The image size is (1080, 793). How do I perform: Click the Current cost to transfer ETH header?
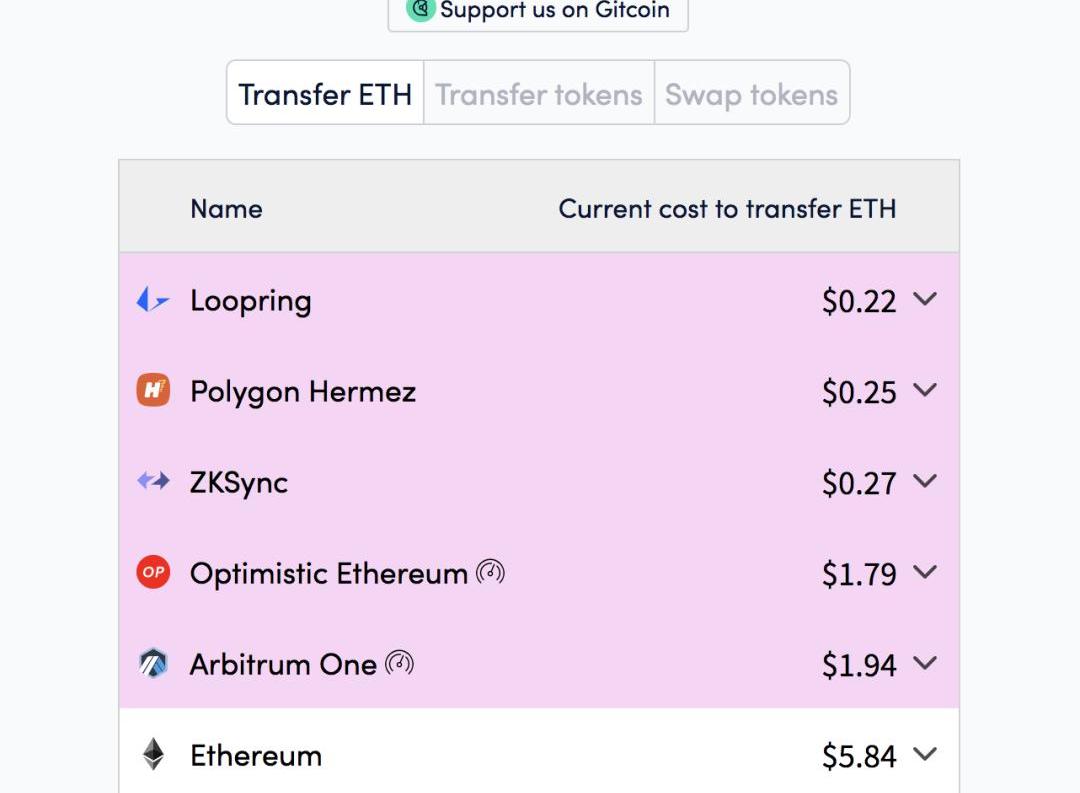727,208
